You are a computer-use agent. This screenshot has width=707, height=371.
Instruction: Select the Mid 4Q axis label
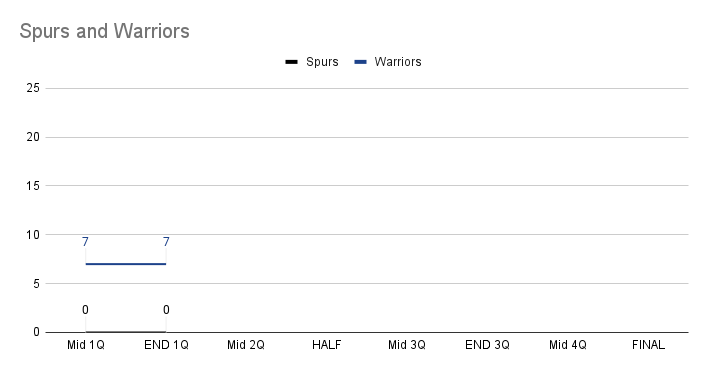[x=568, y=345]
